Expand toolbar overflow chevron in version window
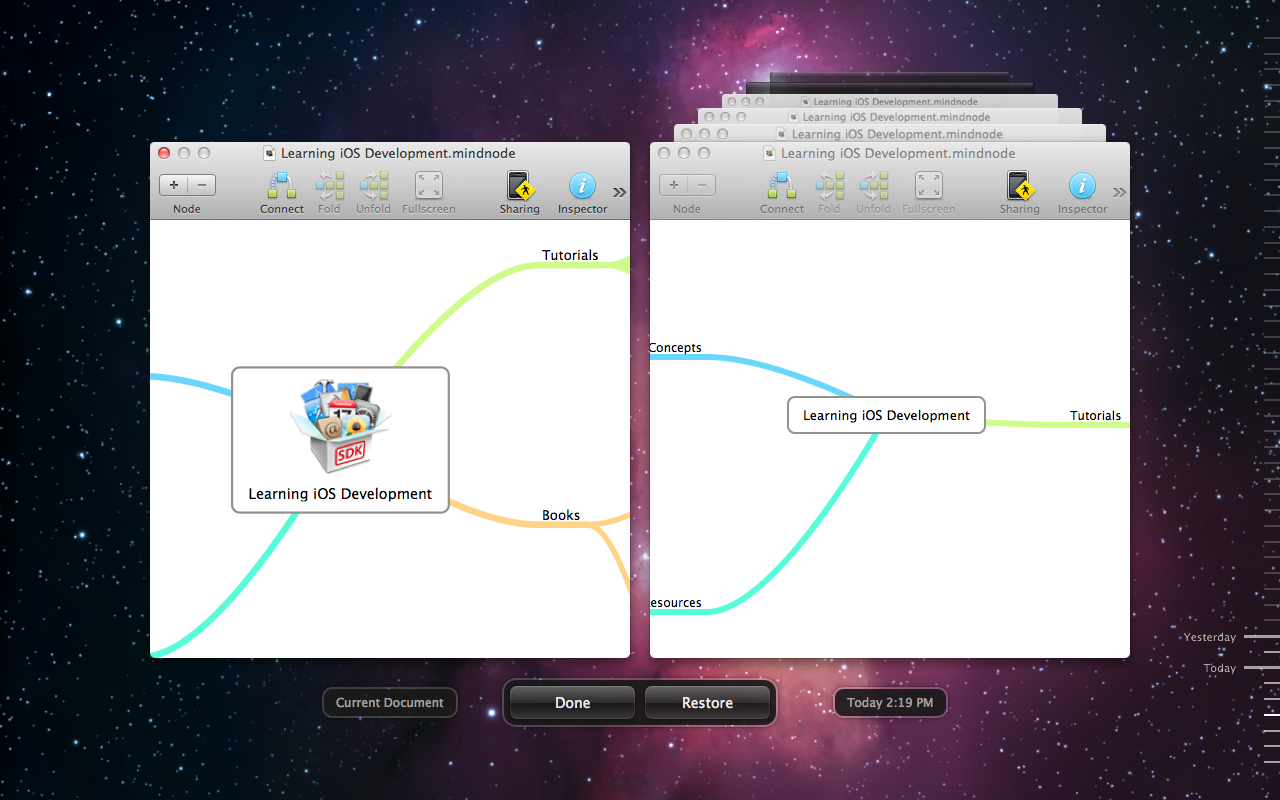Image resolution: width=1280 pixels, height=800 pixels. [1120, 192]
